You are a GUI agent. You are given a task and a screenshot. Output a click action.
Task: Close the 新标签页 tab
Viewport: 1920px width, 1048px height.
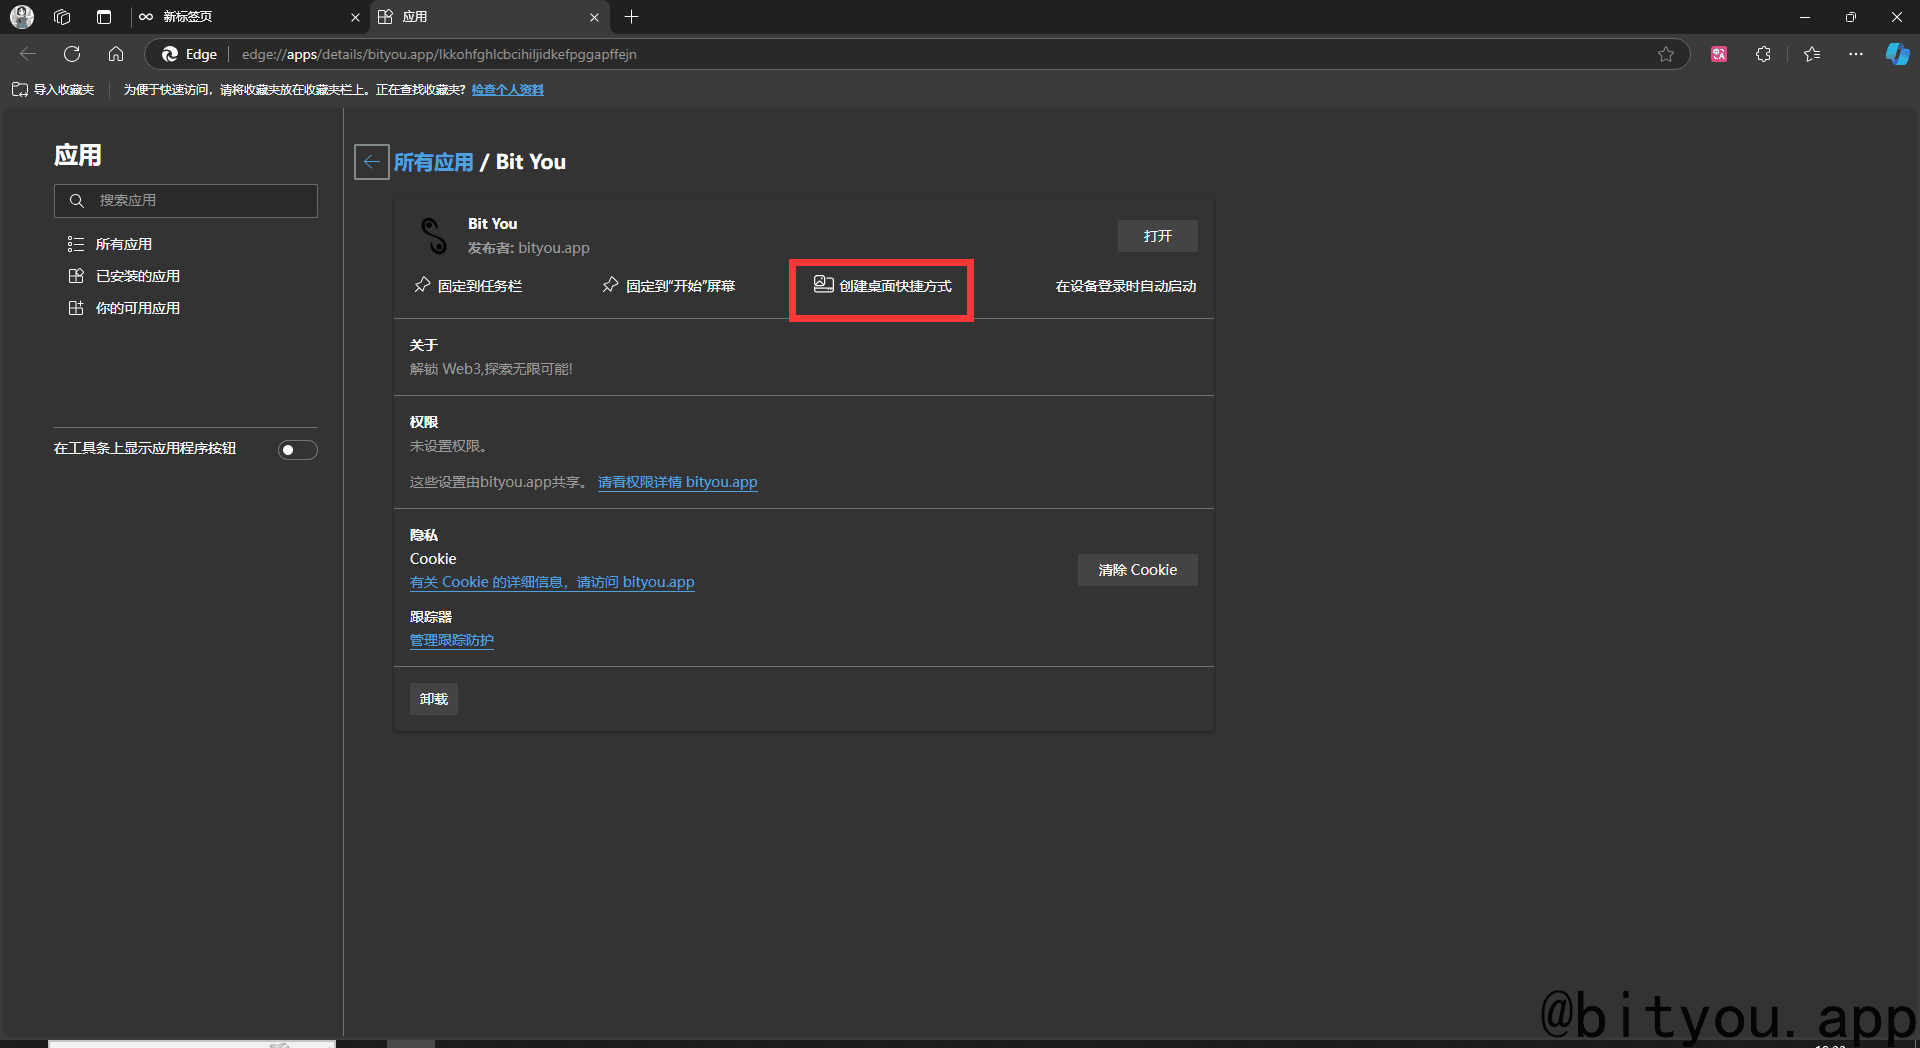tap(355, 17)
